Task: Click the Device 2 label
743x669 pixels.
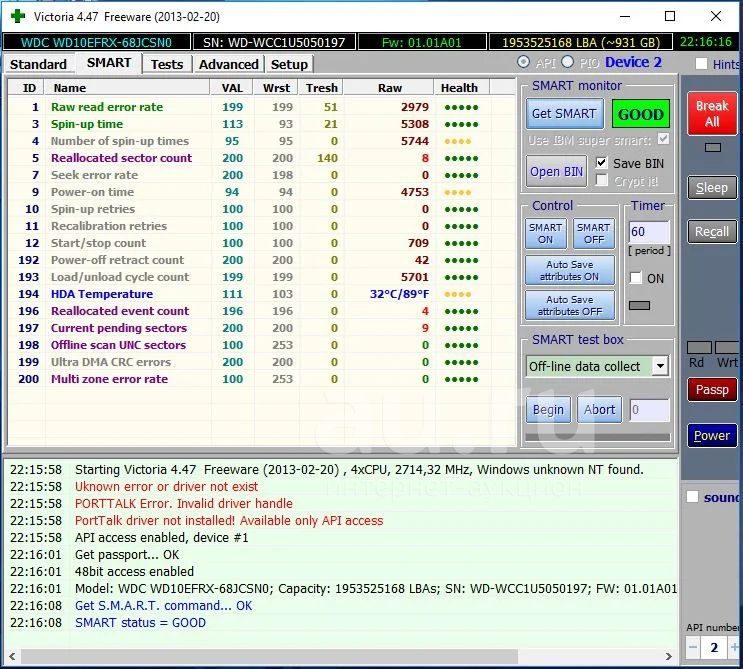Action: point(633,63)
